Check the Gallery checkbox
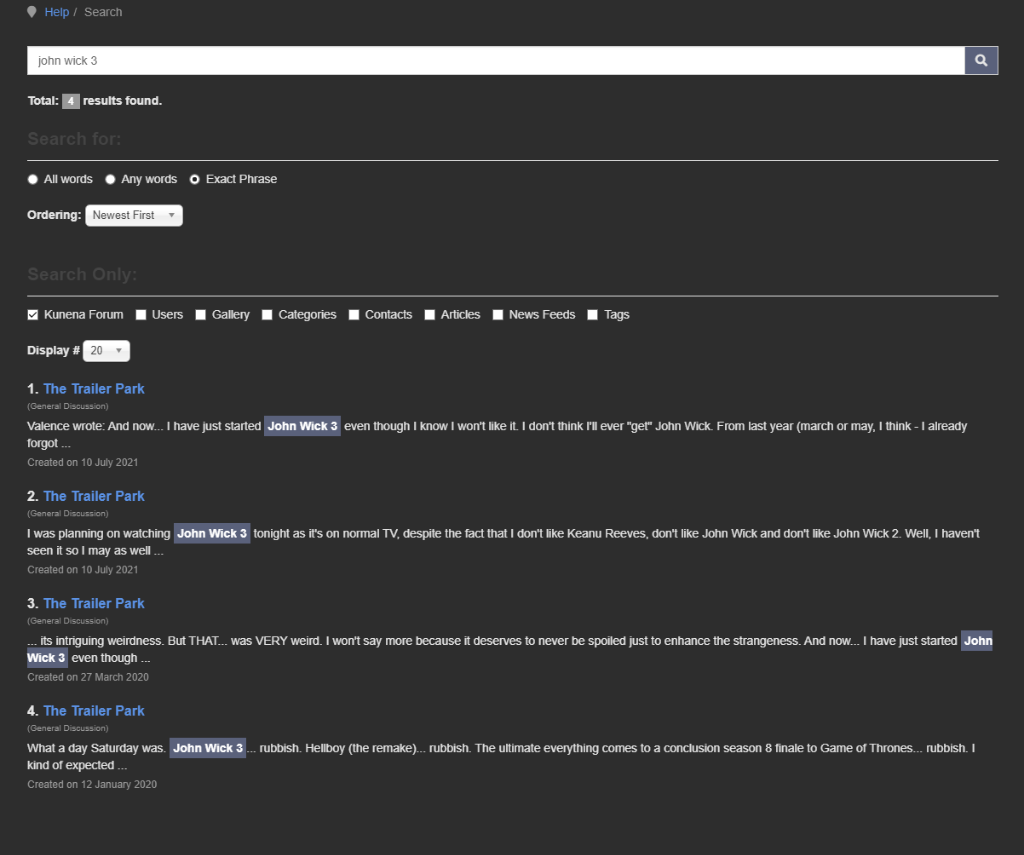Screen dimensions: 1024x855 coord(200,315)
